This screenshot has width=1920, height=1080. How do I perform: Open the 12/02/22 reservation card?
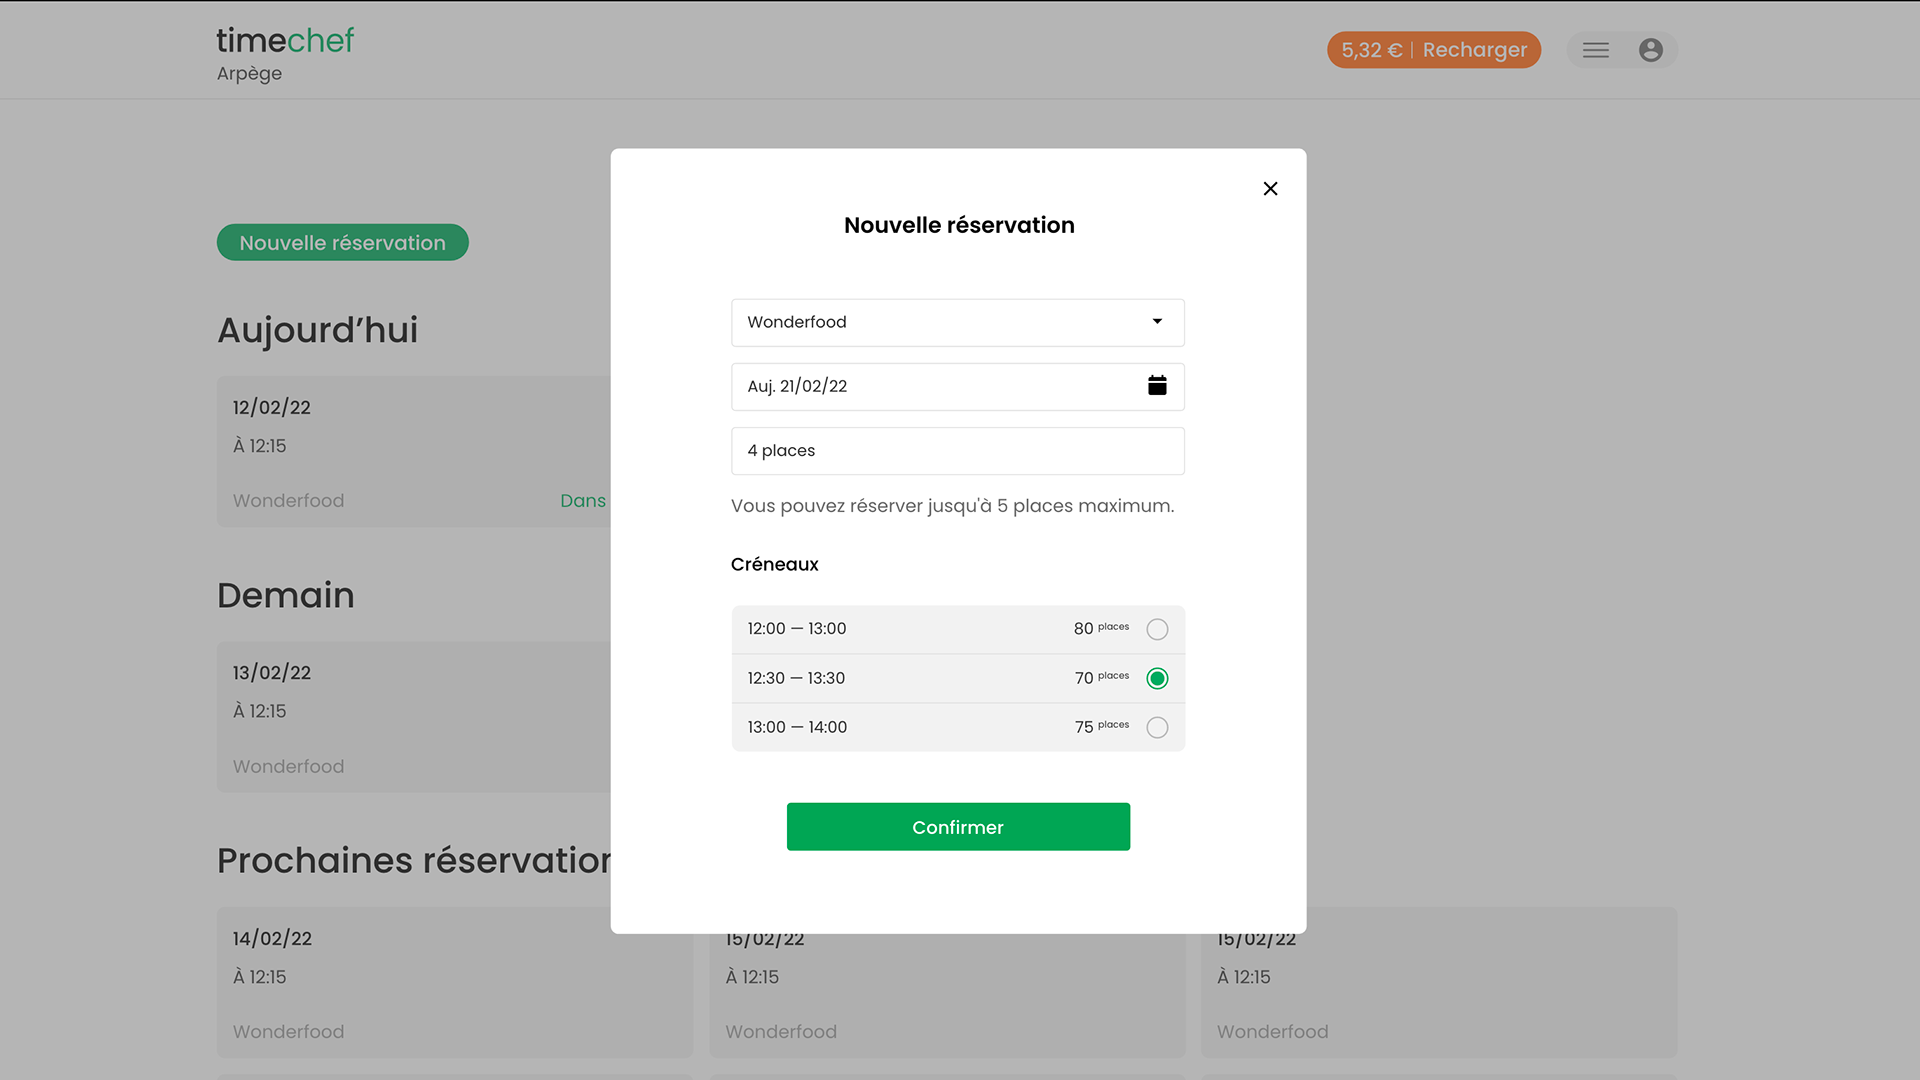[413, 452]
